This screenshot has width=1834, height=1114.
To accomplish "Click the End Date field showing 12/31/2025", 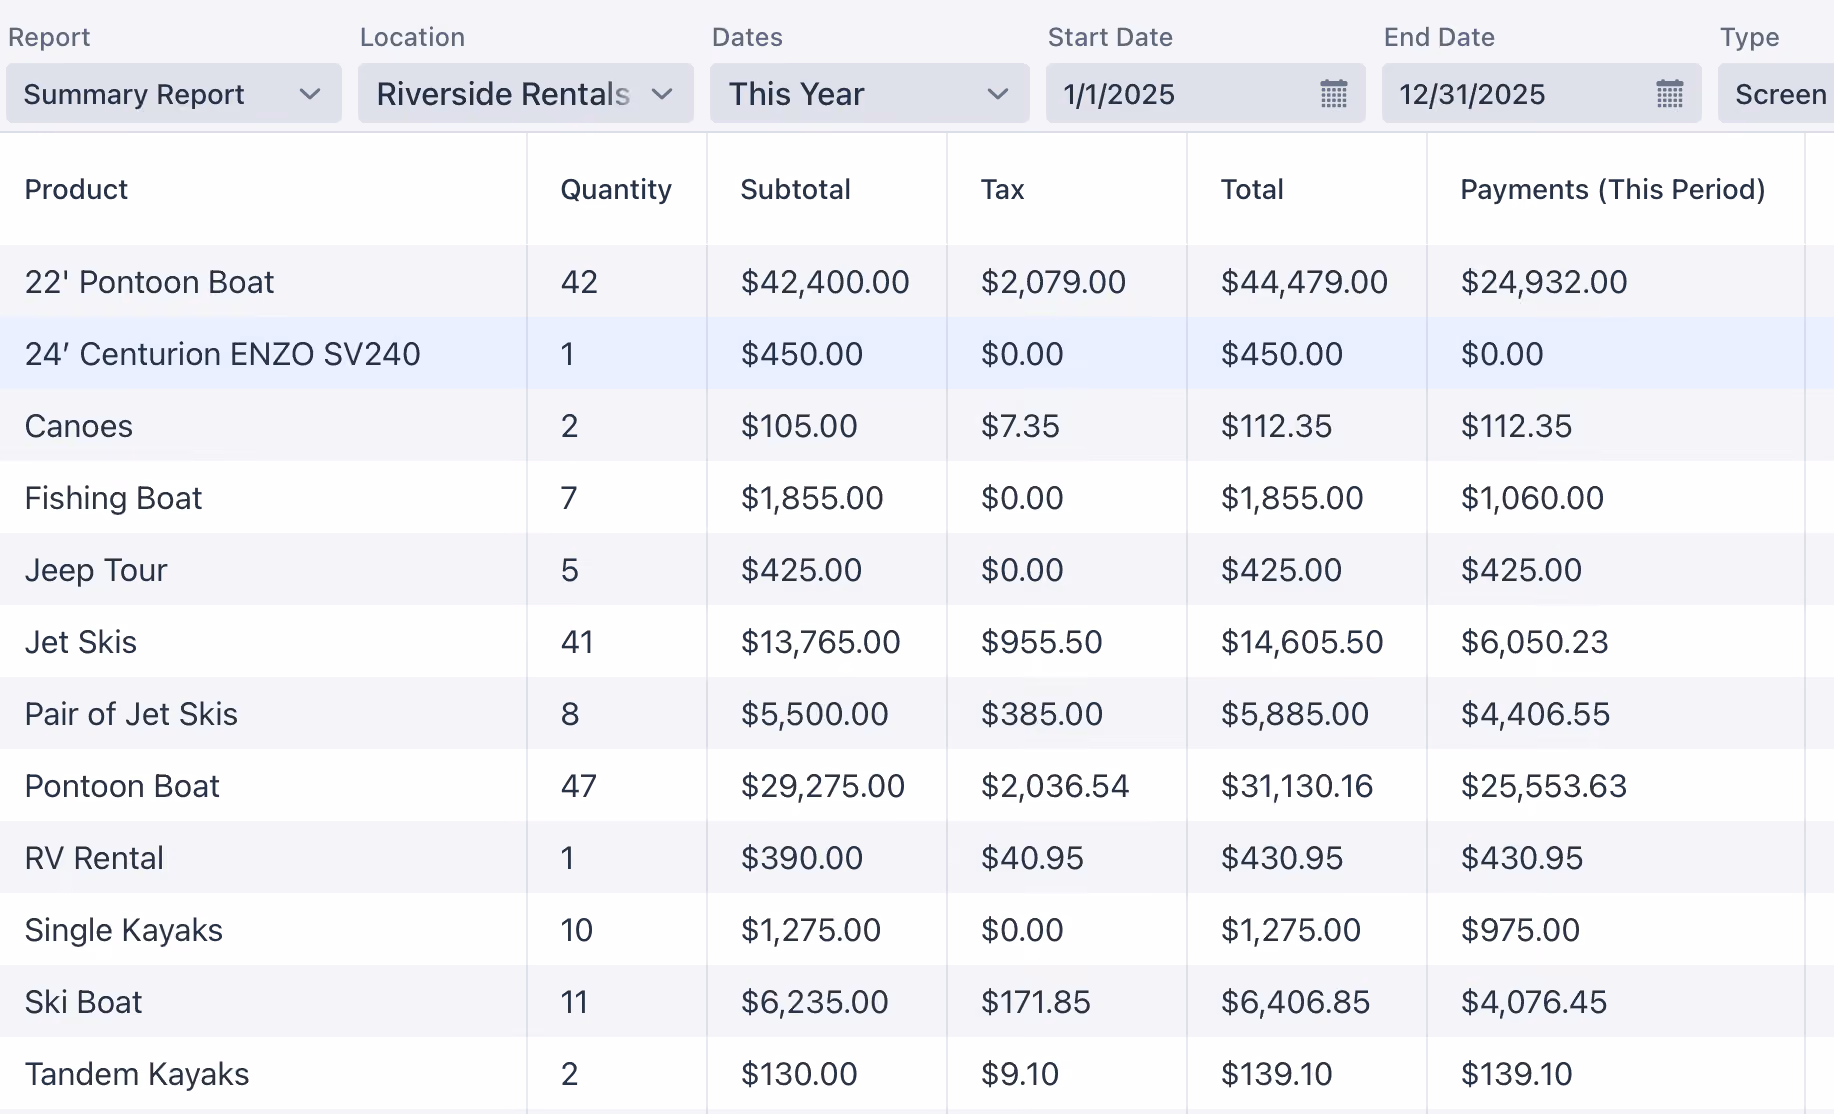I will (x=1542, y=94).
